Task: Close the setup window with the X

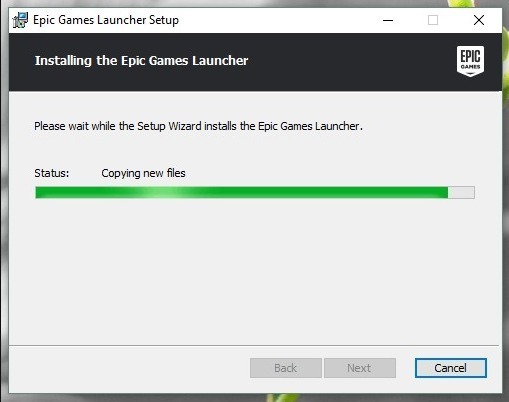Action: [479, 20]
